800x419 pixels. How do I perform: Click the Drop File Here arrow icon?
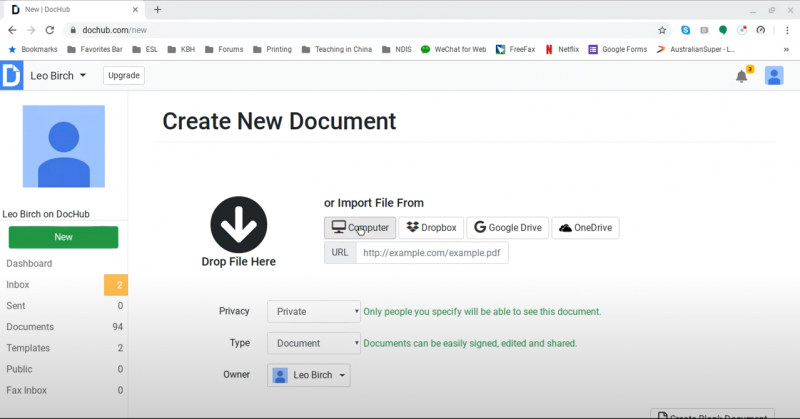(238, 223)
